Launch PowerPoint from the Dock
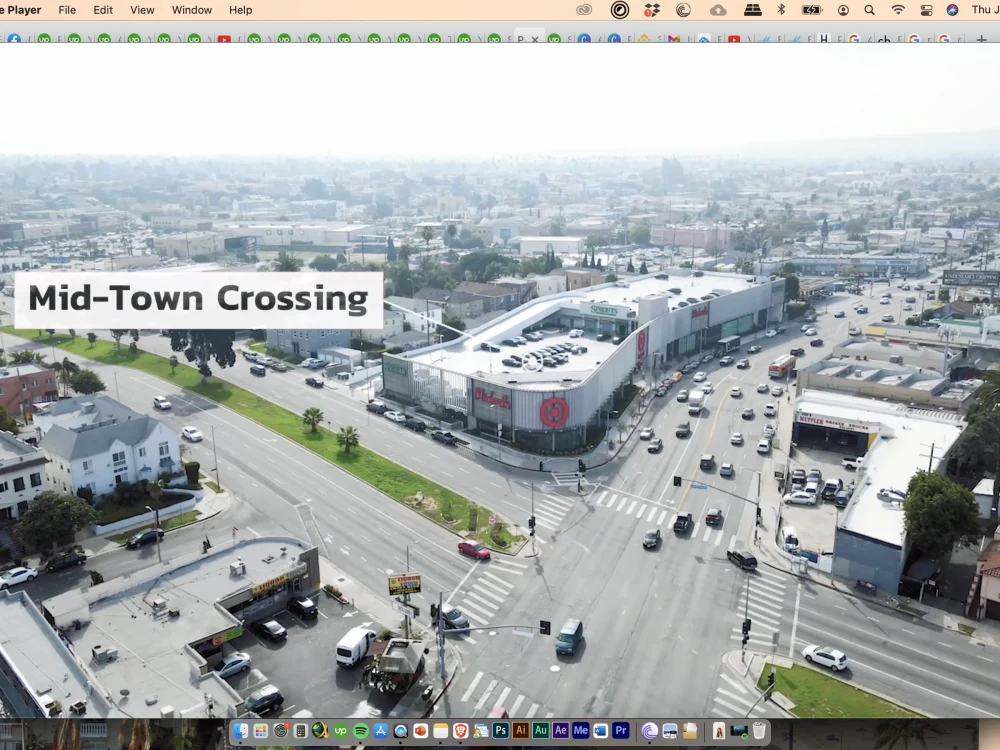This screenshot has width=1000, height=750. point(420,731)
